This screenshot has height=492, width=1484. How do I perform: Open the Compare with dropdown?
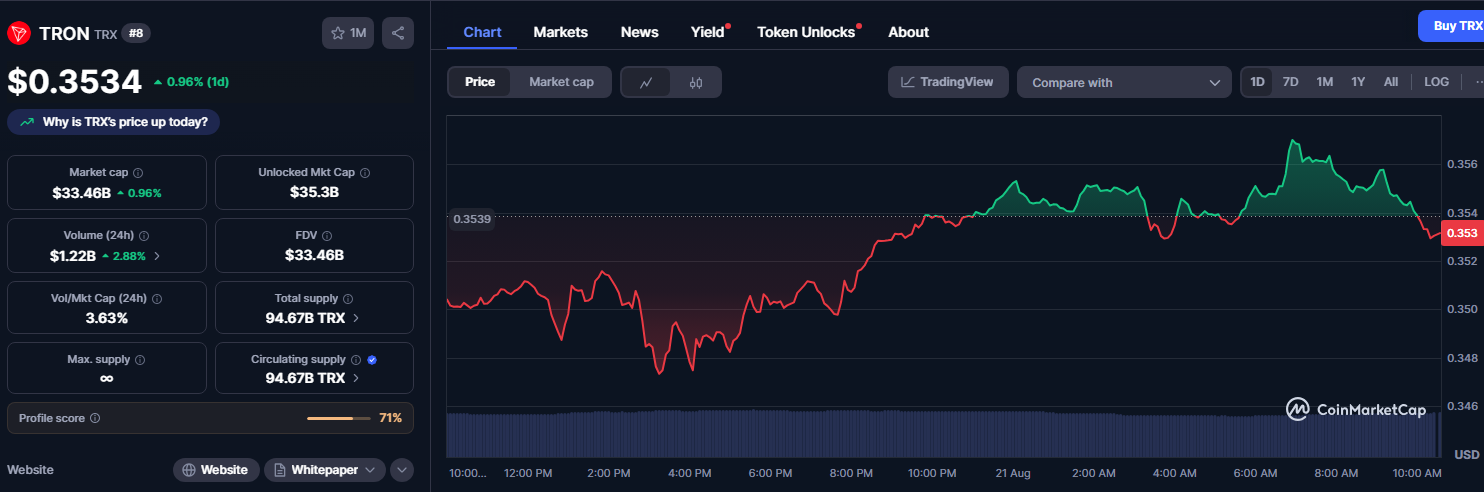(x=1124, y=82)
